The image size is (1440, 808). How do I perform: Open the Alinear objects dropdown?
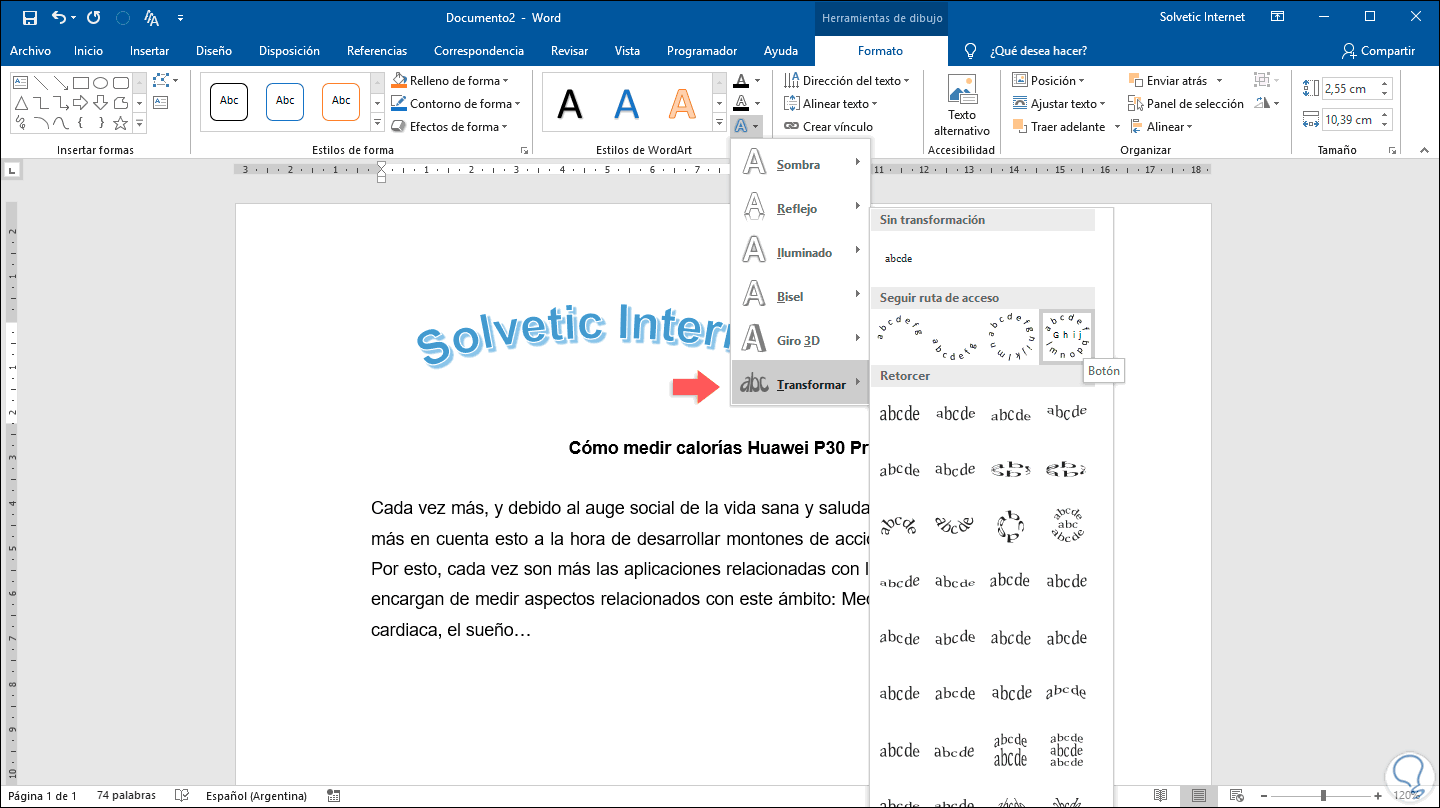1160,126
